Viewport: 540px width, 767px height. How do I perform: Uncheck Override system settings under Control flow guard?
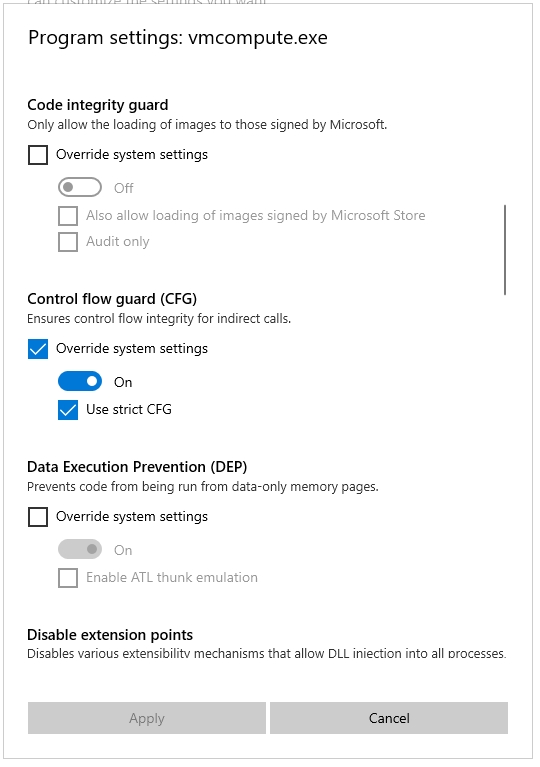pos(38,349)
